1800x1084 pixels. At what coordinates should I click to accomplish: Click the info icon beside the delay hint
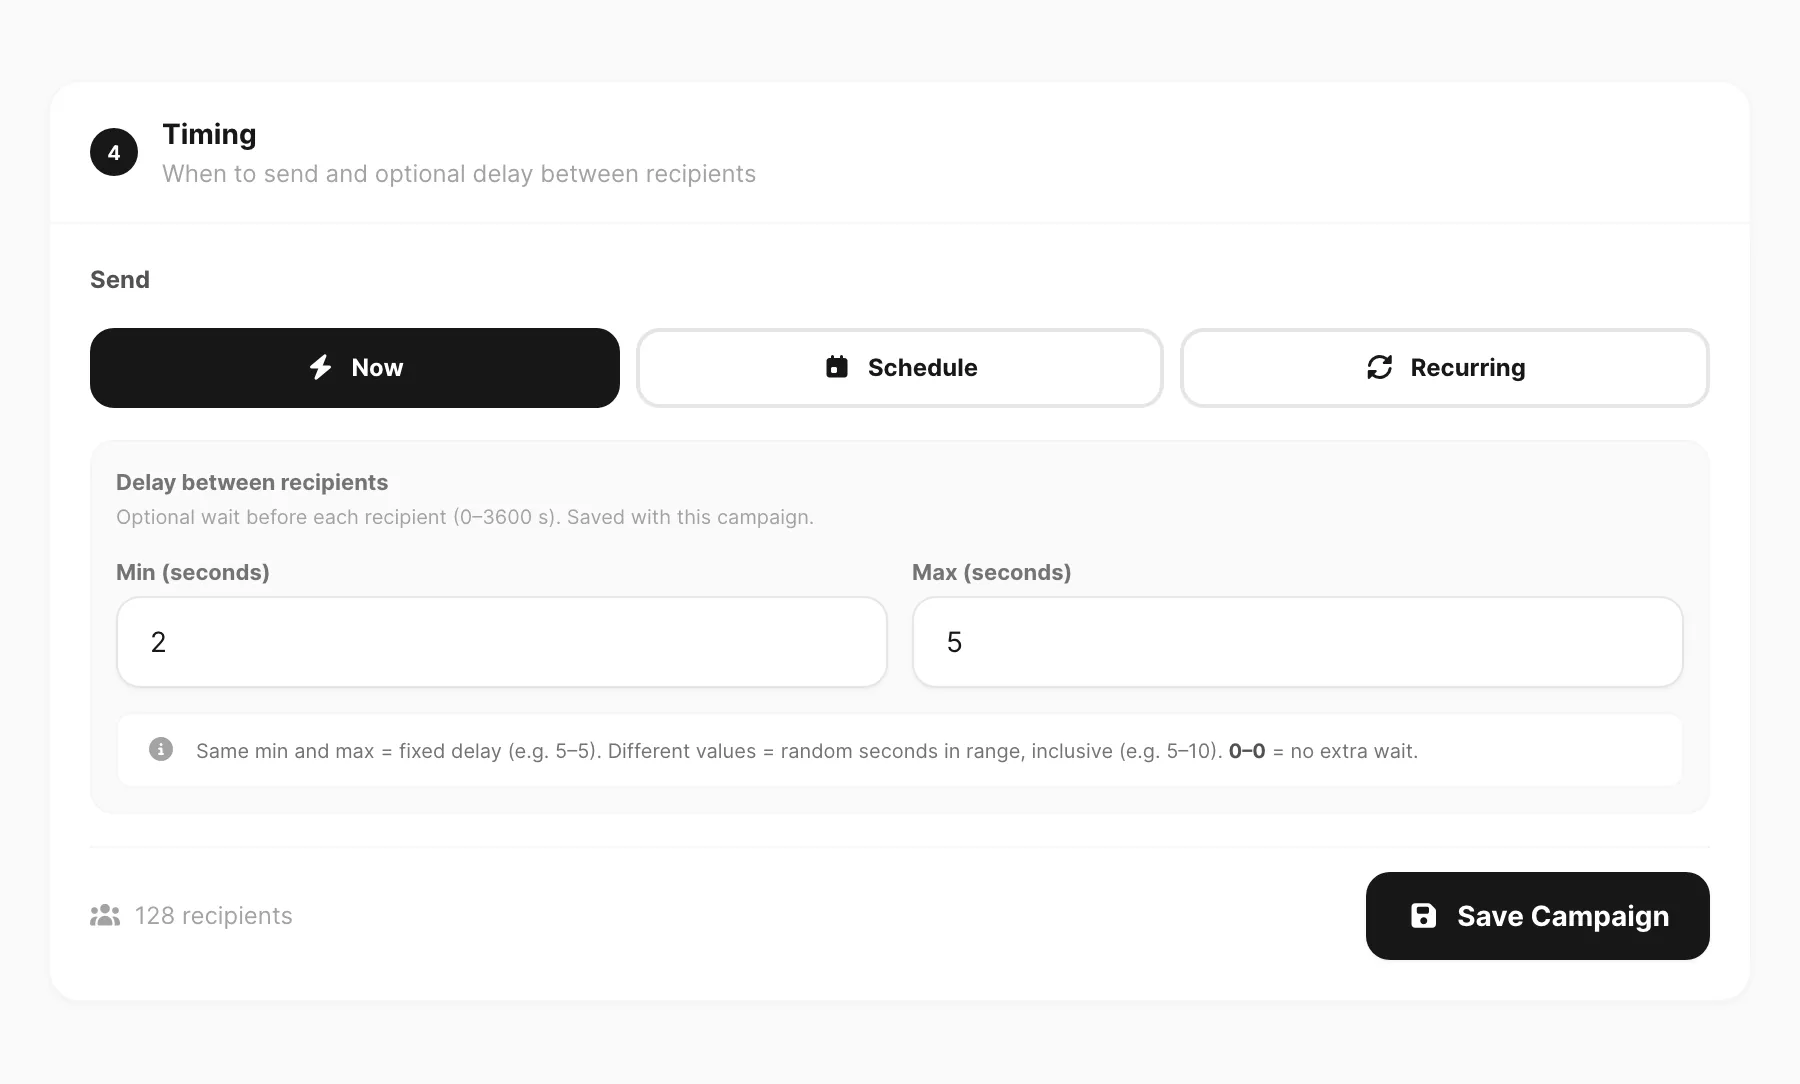(x=161, y=749)
